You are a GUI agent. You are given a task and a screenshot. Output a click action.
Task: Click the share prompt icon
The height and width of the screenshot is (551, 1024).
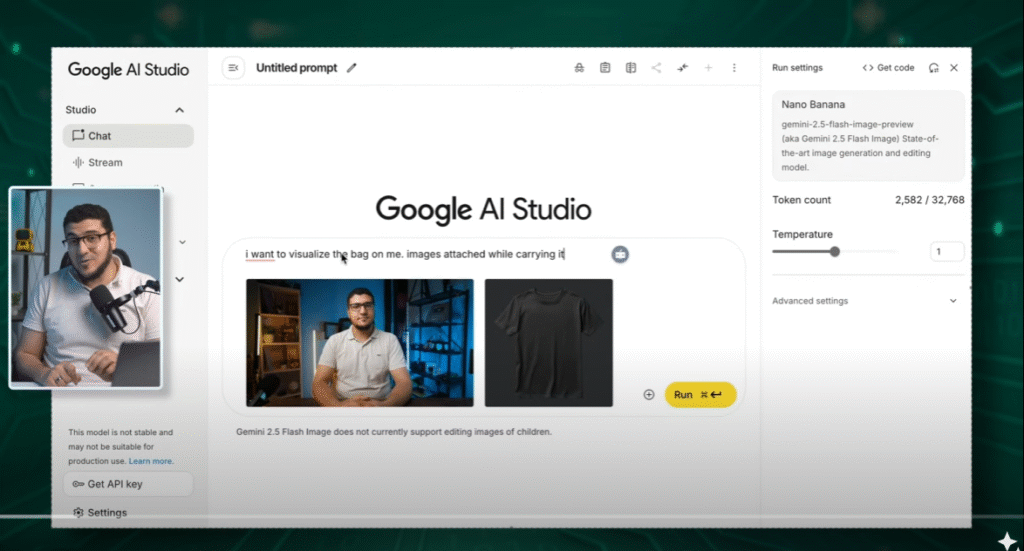click(657, 68)
